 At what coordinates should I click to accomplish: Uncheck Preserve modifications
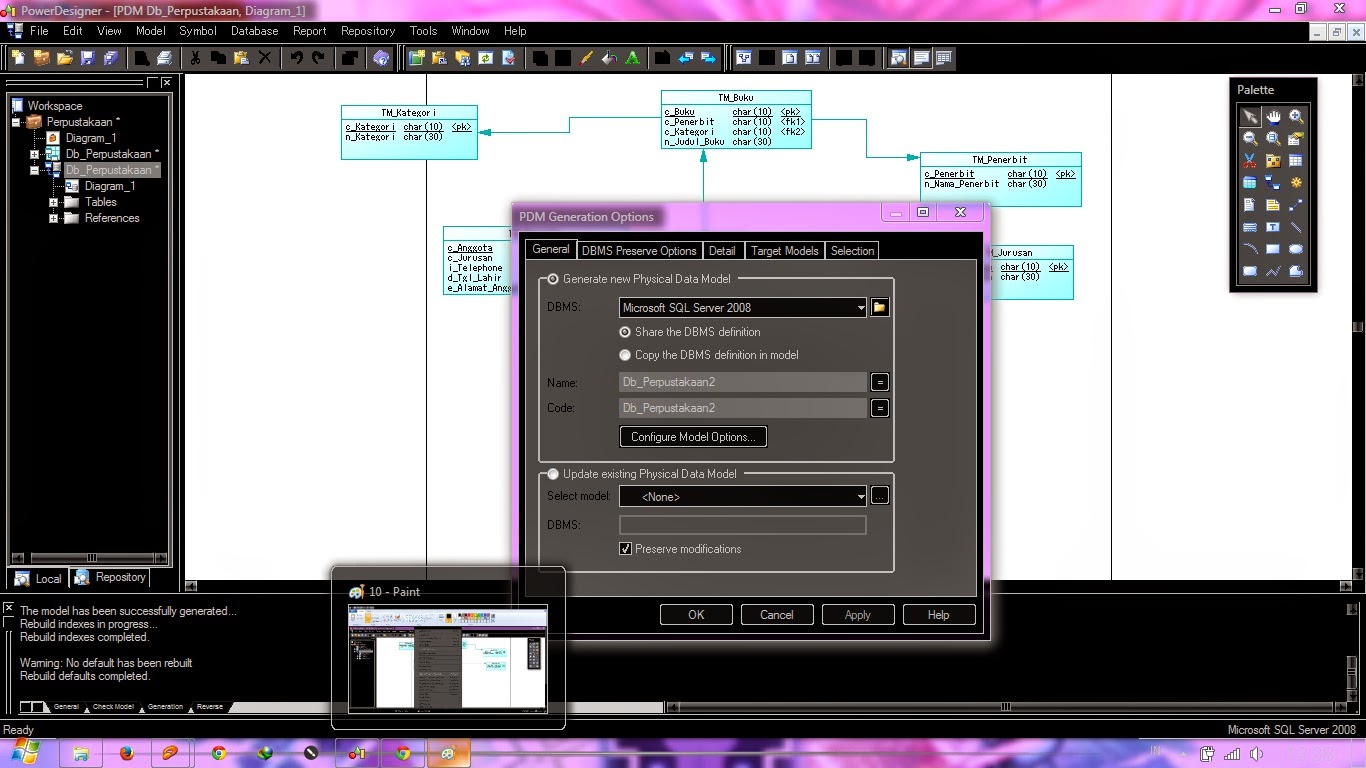coord(625,548)
